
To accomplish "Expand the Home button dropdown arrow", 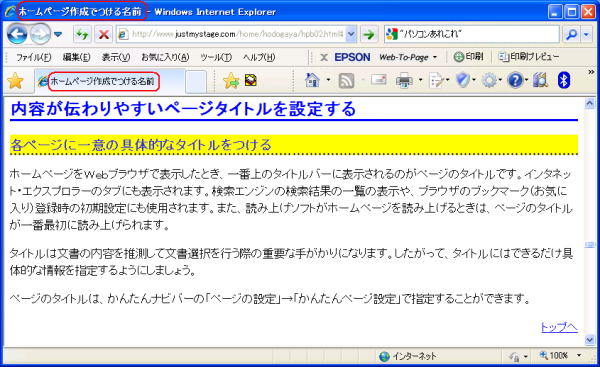I will tap(328, 80).
